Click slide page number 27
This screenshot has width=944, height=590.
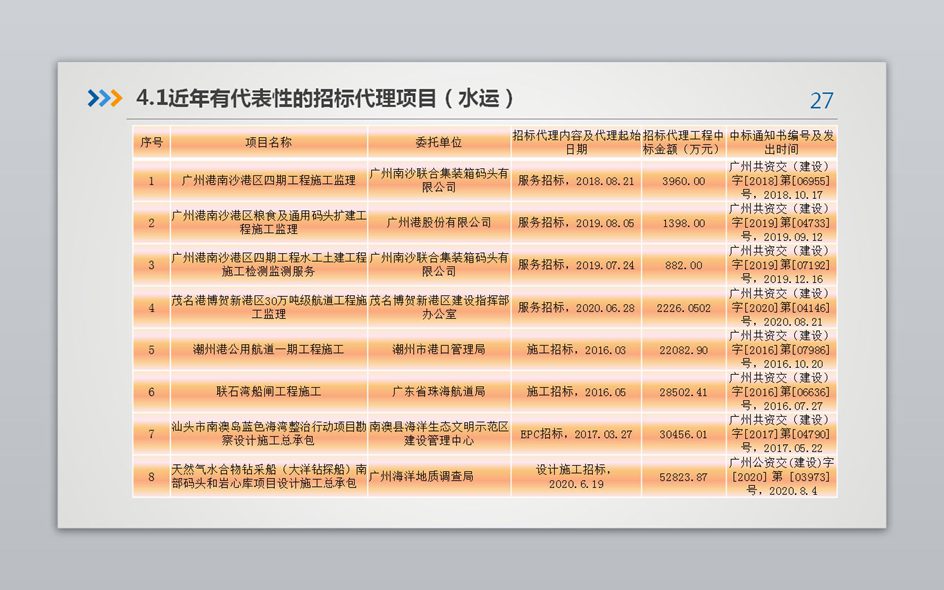(x=821, y=100)
